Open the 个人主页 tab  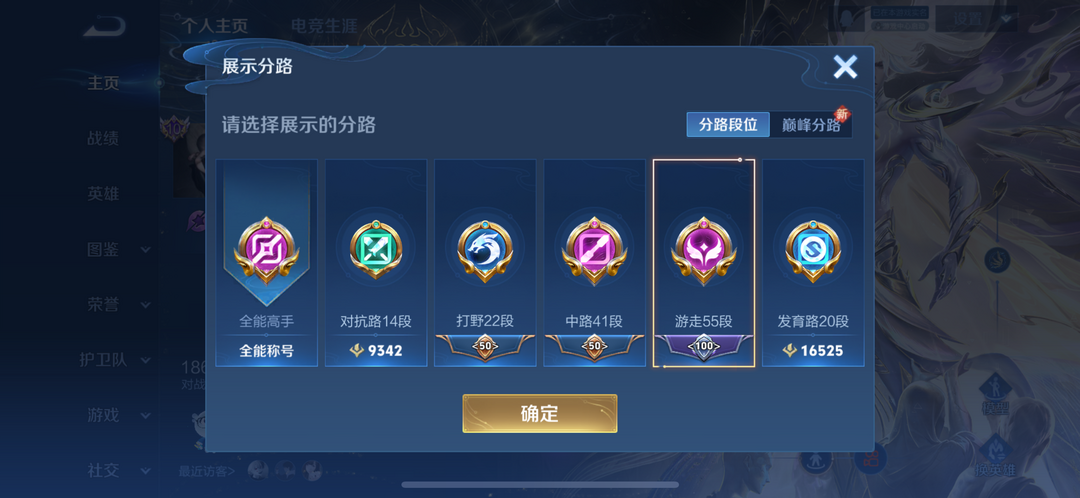215,26
